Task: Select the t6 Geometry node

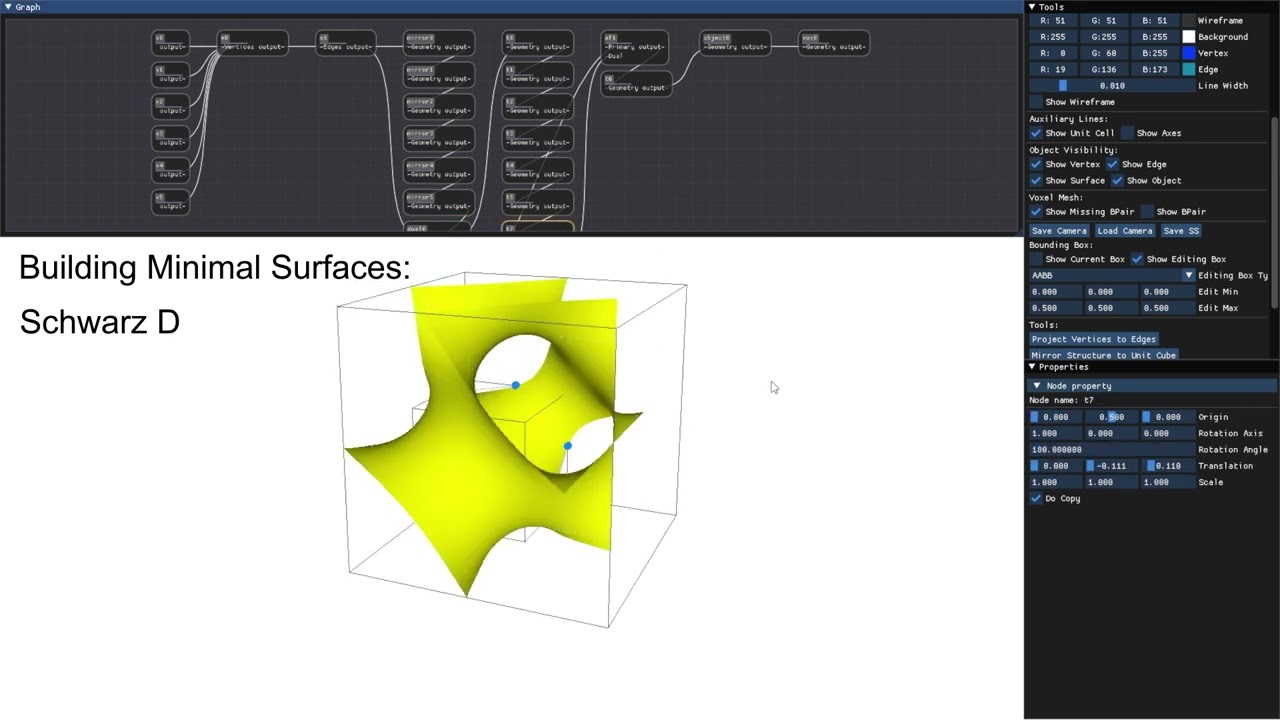Action: click(635, 84)
